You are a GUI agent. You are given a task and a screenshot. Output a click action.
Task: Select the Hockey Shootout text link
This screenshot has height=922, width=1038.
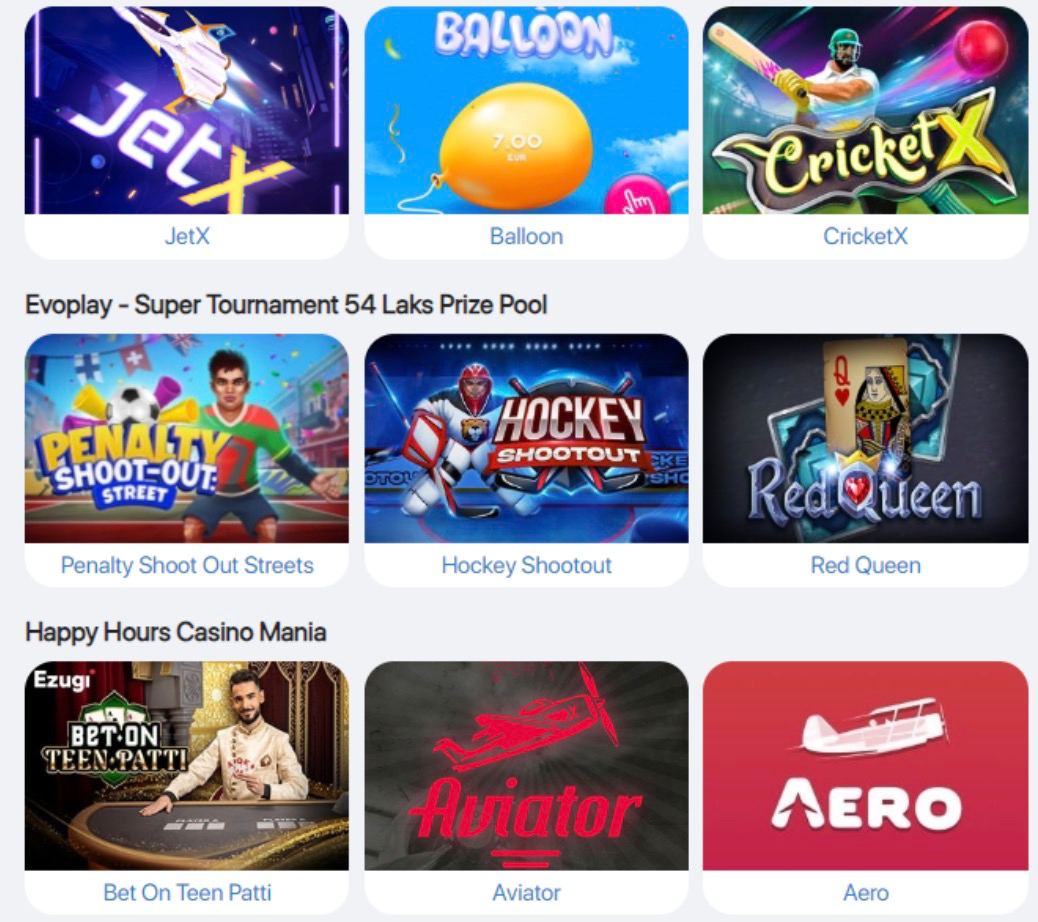(526, 565)
